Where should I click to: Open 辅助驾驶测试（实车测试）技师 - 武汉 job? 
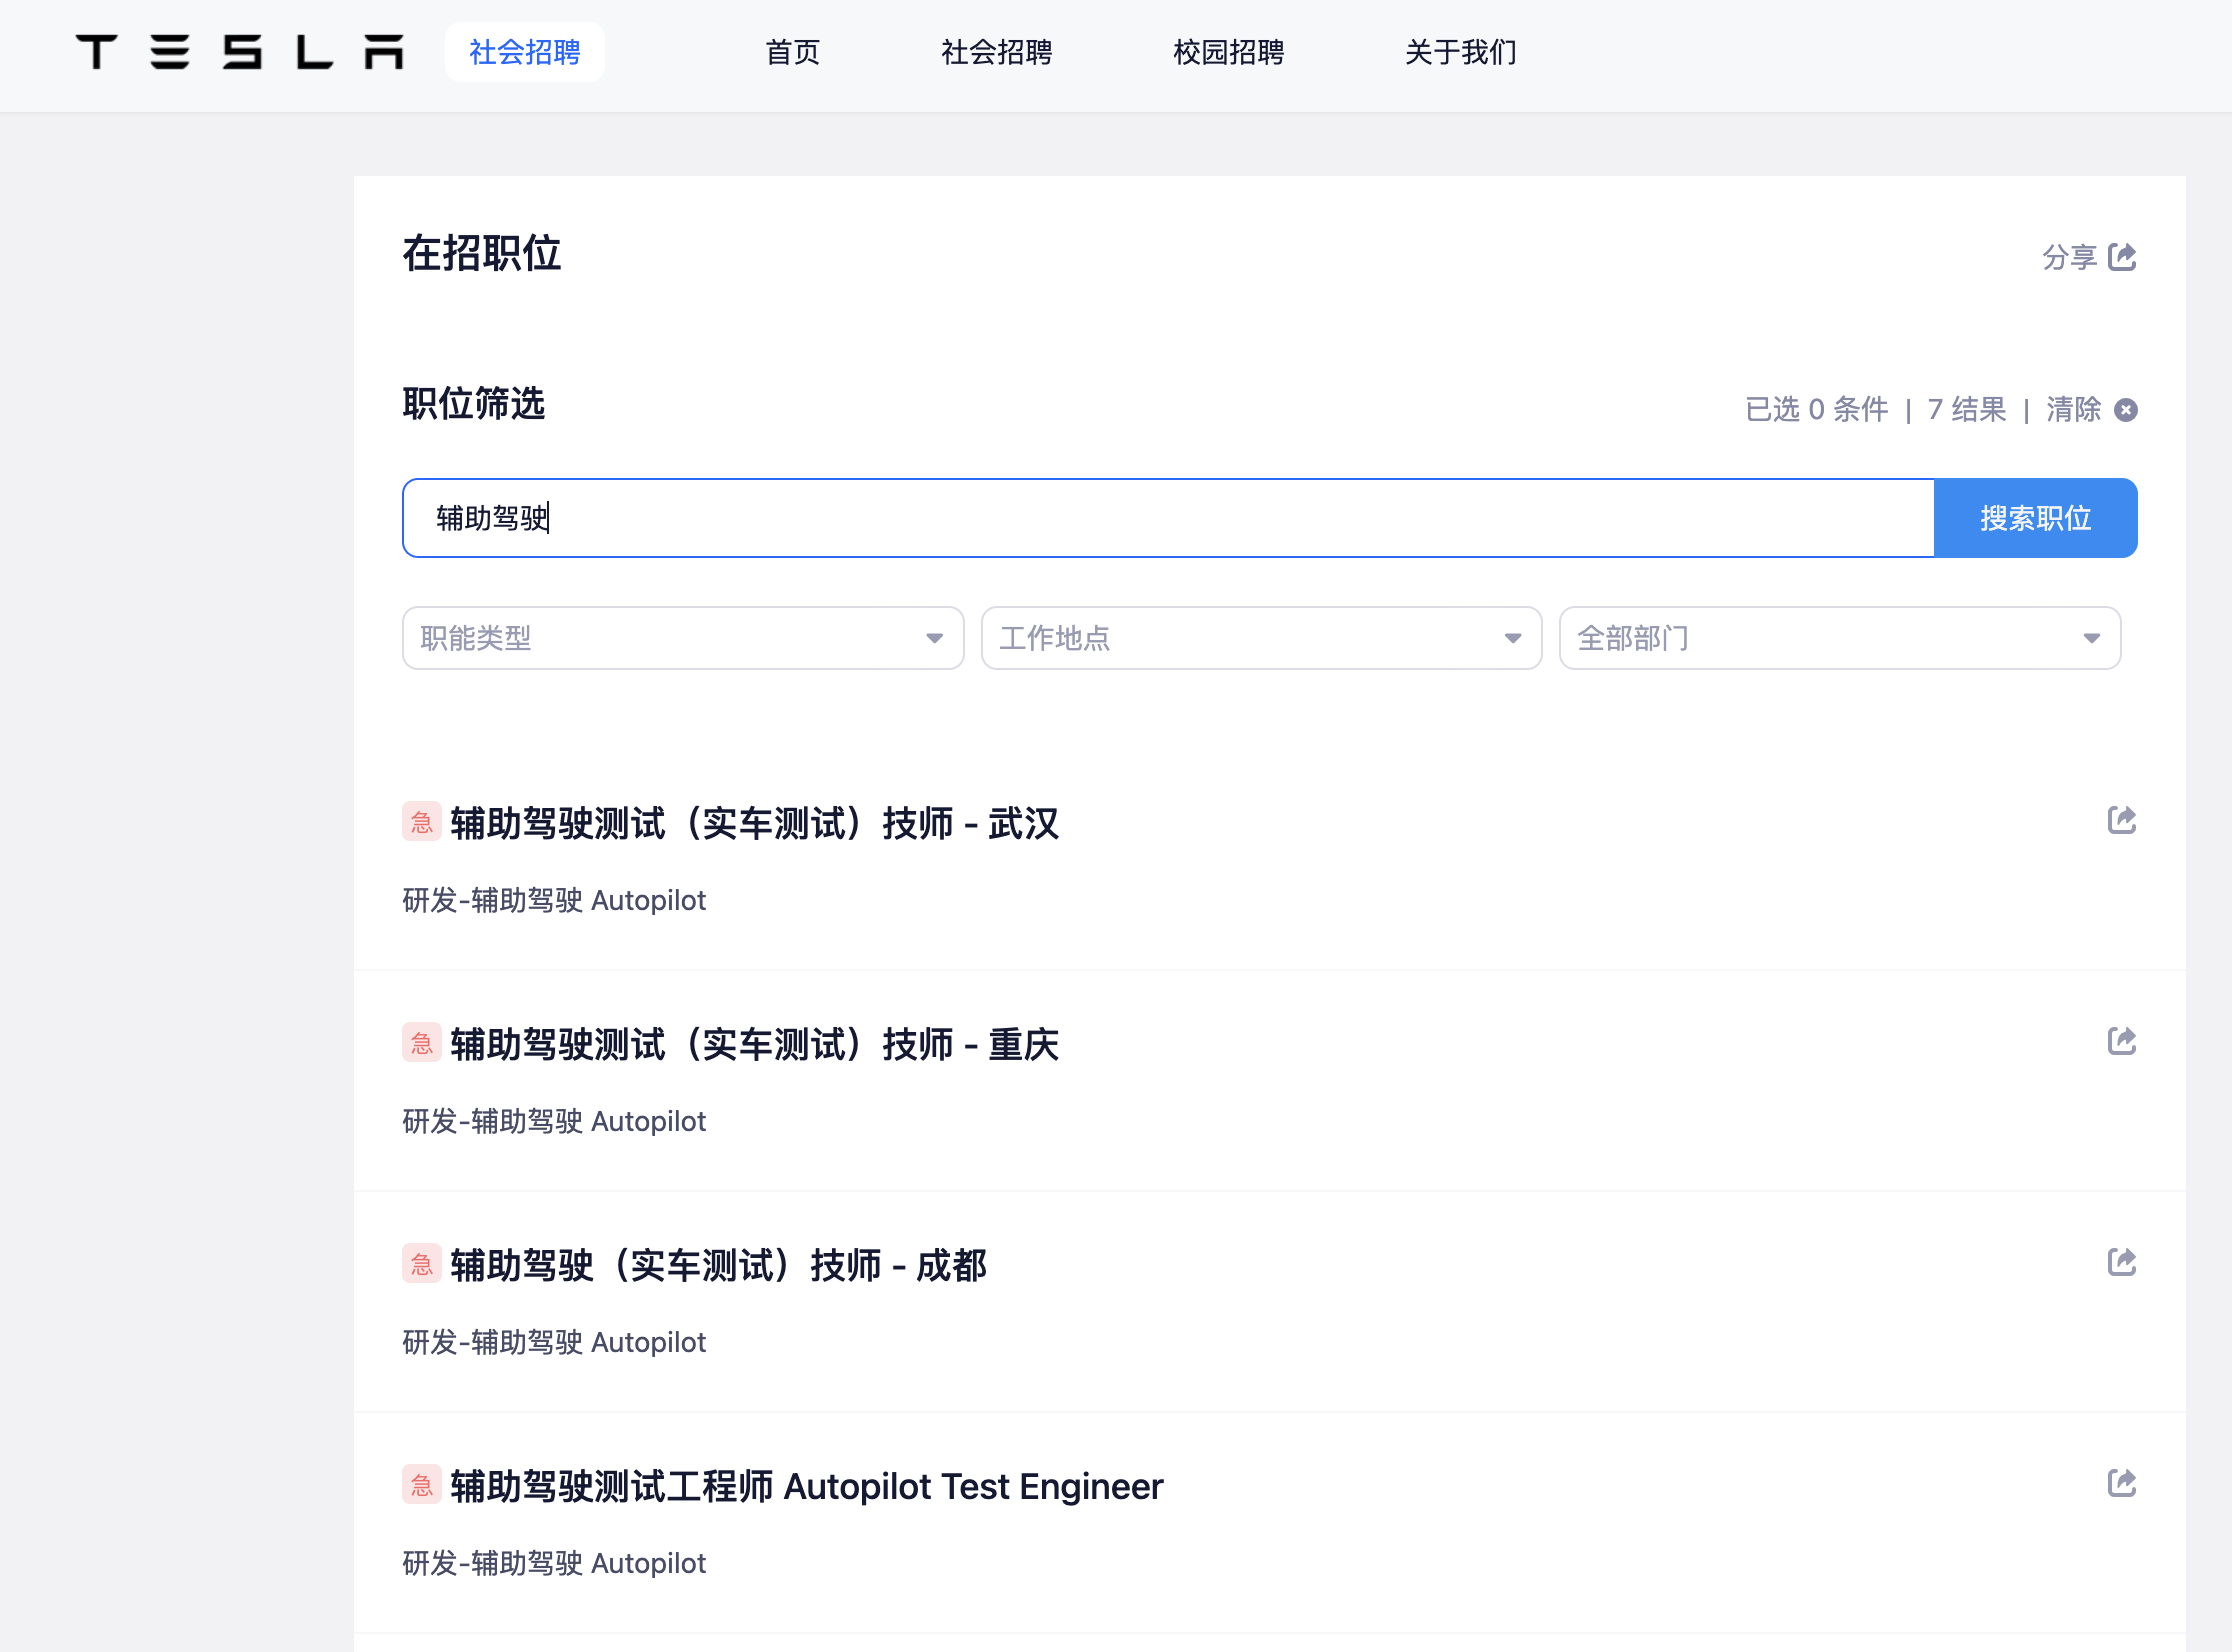pyautogui.click(x=755, y=823)
